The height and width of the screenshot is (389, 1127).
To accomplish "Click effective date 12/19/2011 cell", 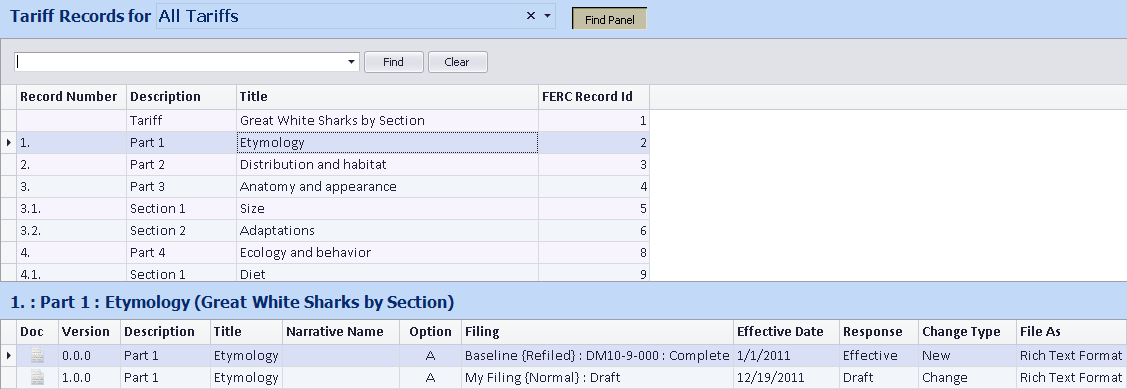I will pyautogui.click(x=786, y=377).
